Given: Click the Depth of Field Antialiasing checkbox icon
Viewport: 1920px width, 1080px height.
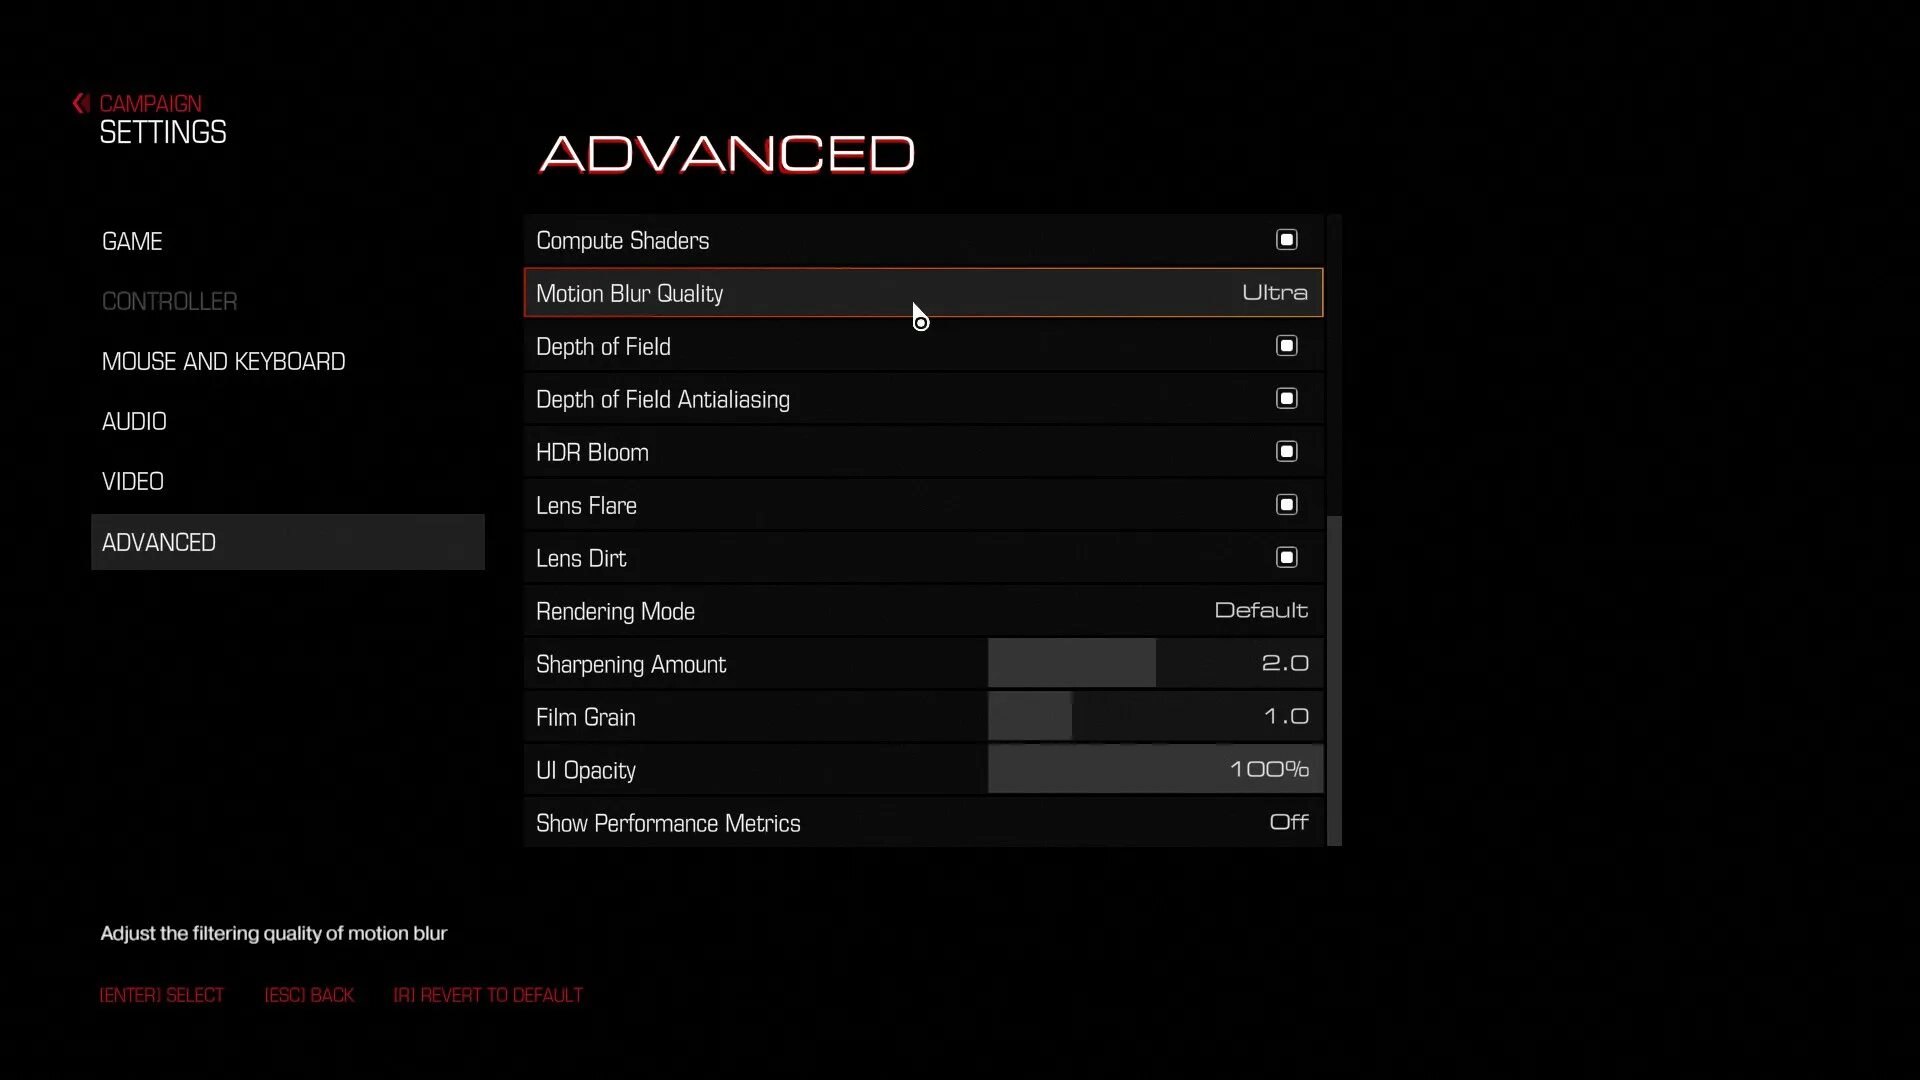Looking at the screenshot, I should coord(1286,398).
